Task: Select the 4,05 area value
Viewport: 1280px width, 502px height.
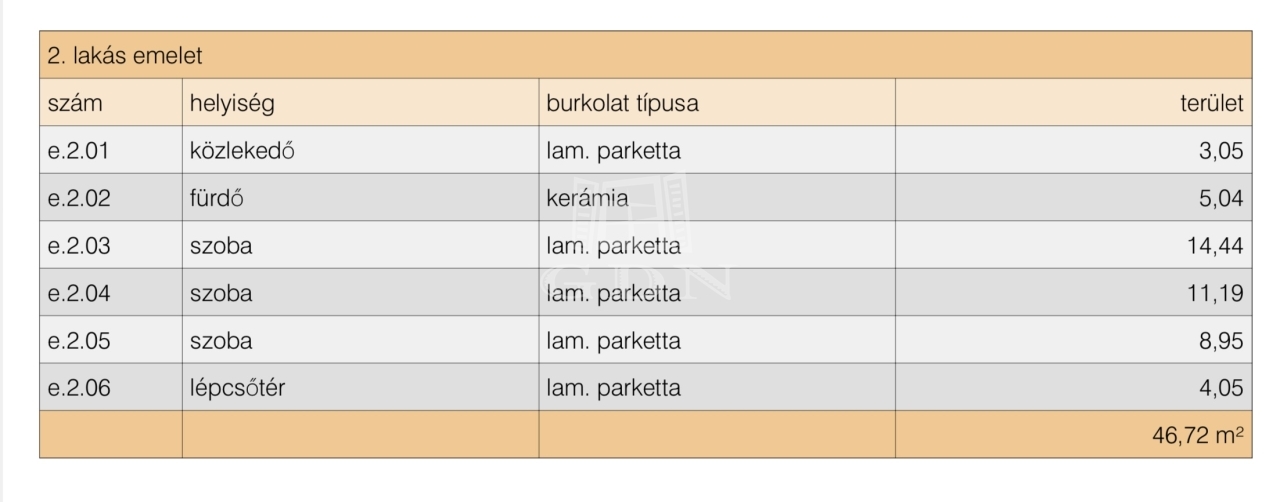Action: (x=1221, y=388)
